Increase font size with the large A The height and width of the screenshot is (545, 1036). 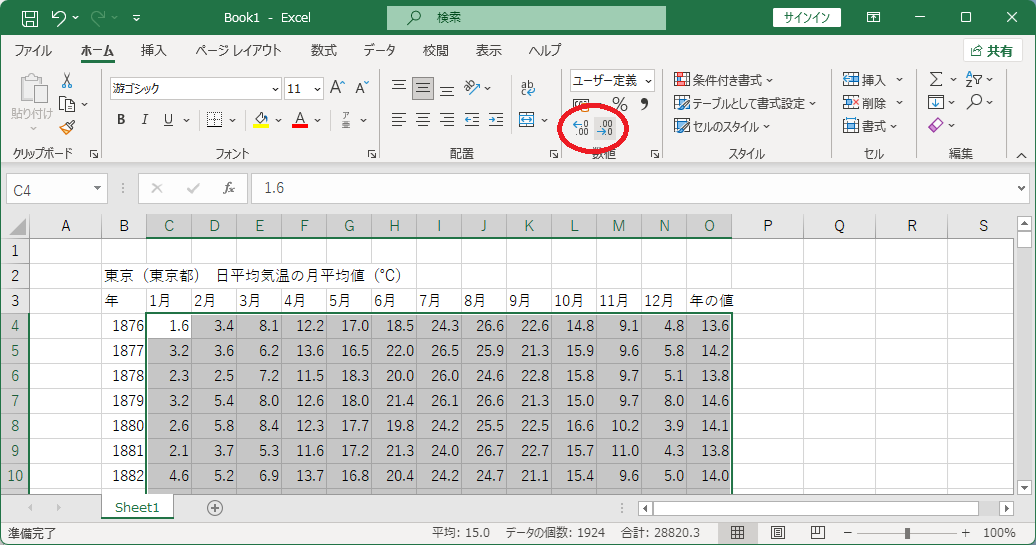point(337,88)
